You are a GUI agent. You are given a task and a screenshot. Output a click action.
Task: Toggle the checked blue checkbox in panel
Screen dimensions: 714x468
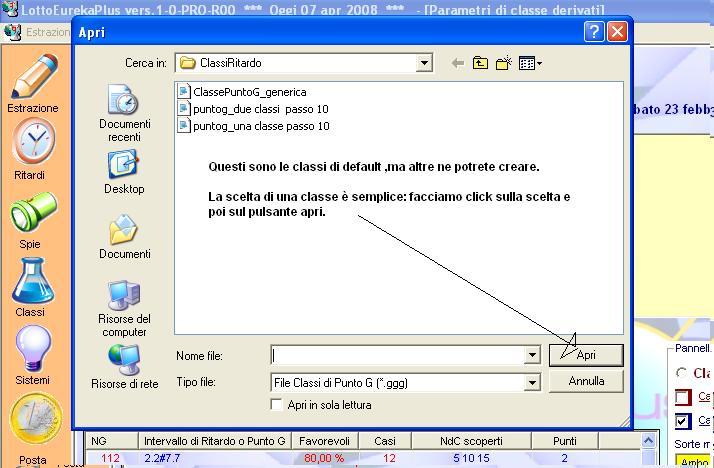(x=683, y=421)
